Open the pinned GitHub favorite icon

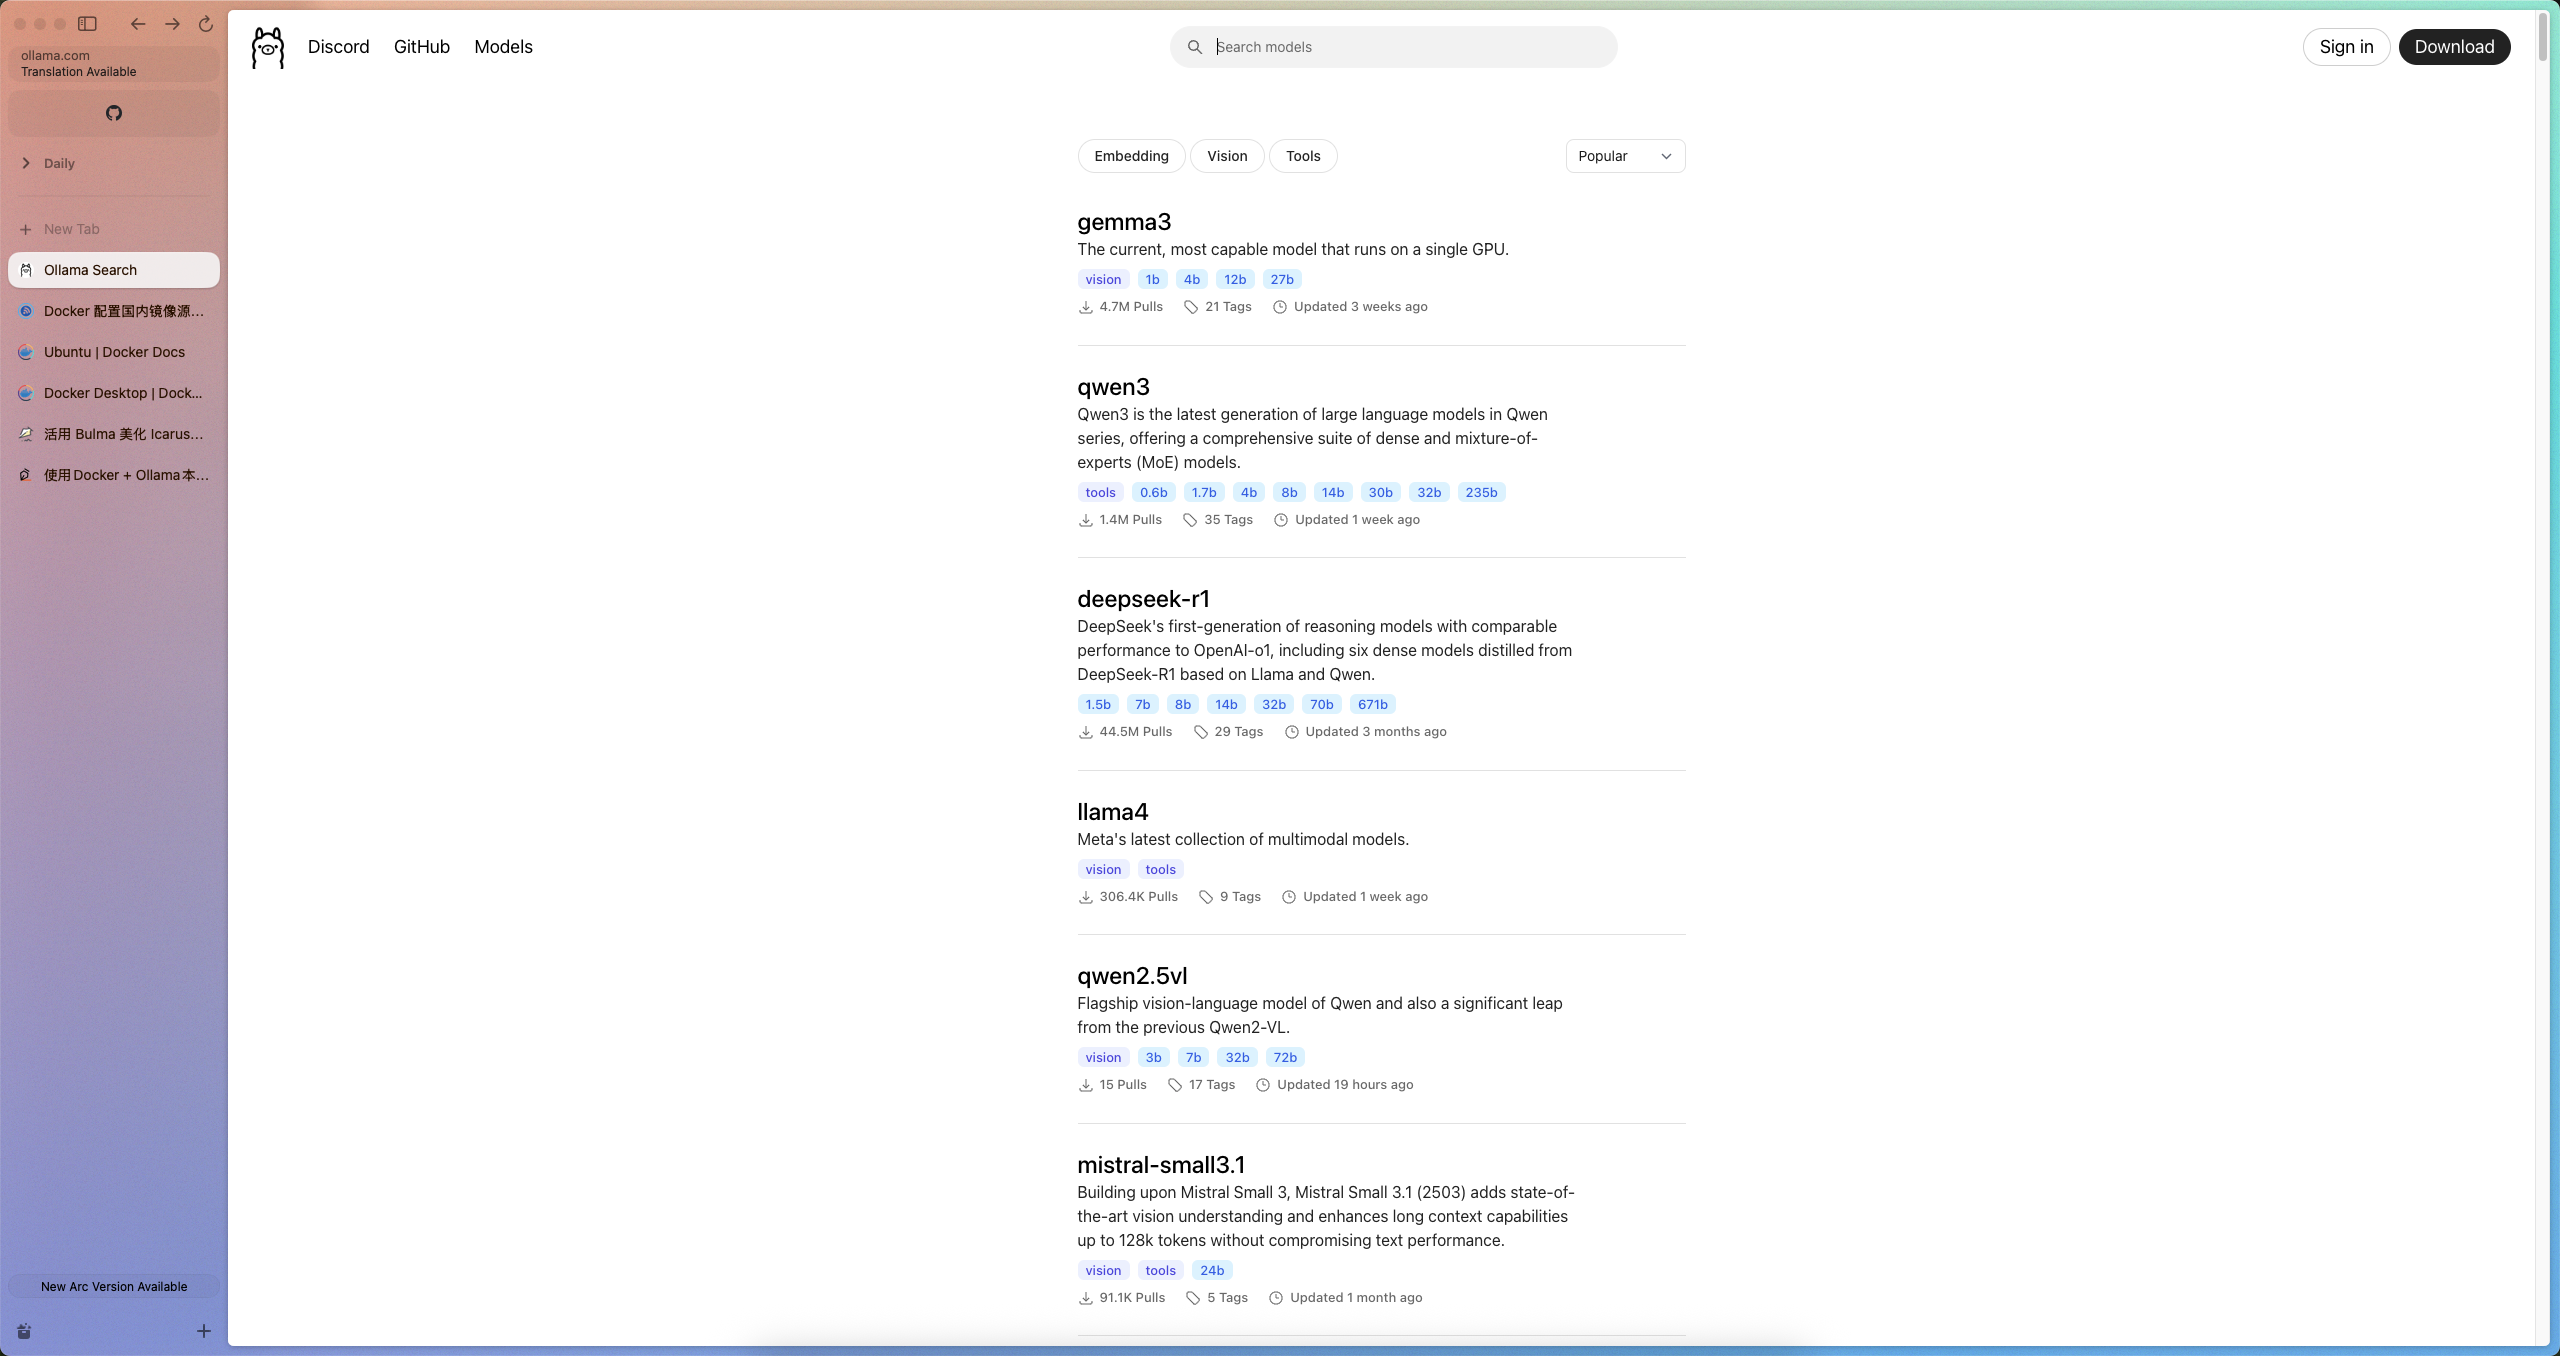(x=114, y=113)
